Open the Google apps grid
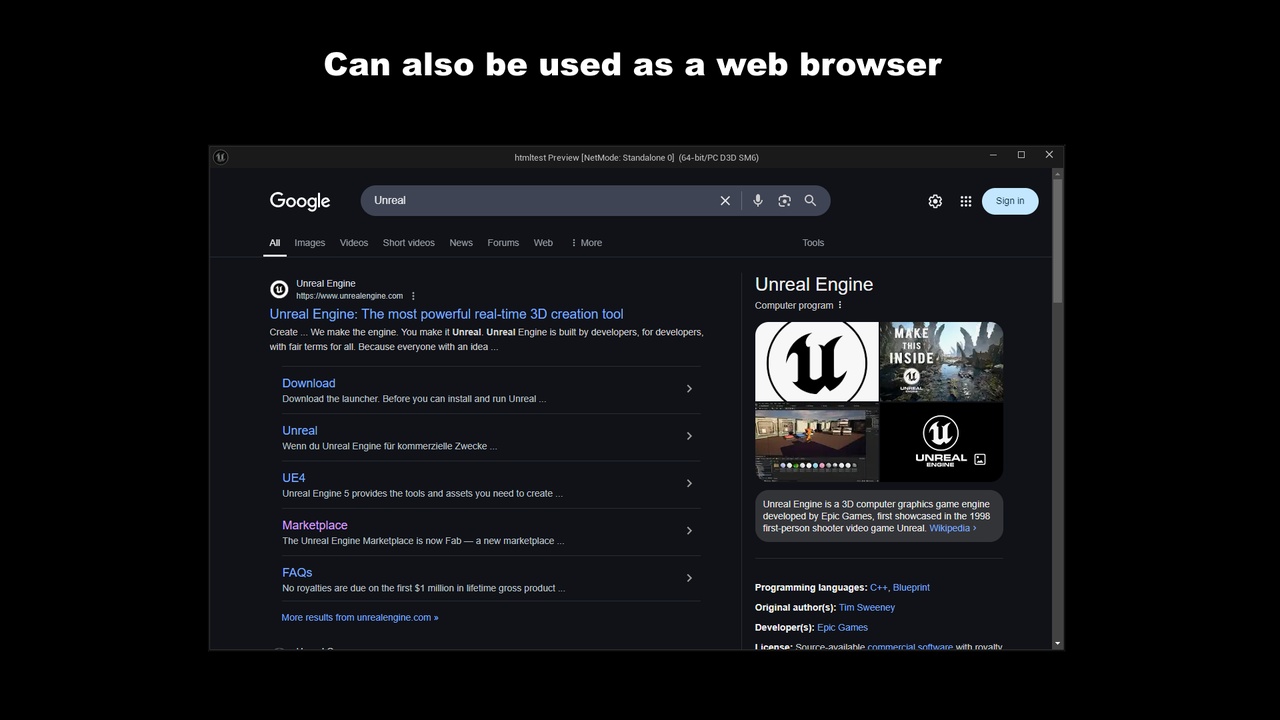This screenshot has height=720, width=1280. pos(965,200)
